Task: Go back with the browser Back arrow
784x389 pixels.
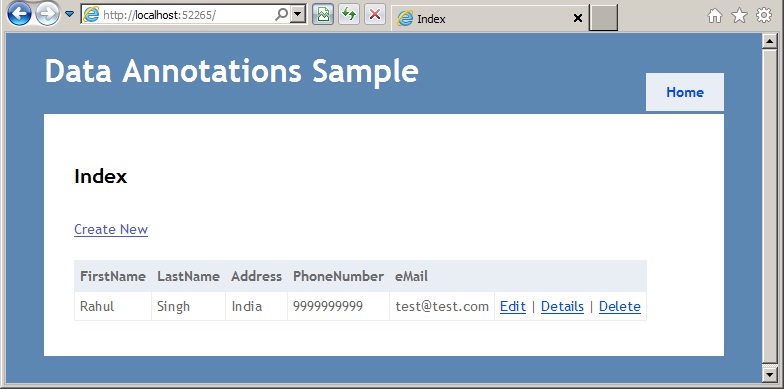Action: tap(19, 14)
